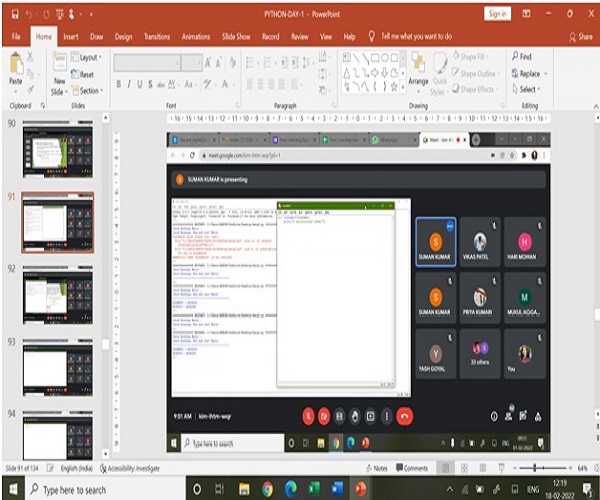Open File Explorer from Windows taskbar

coord(244,489)
